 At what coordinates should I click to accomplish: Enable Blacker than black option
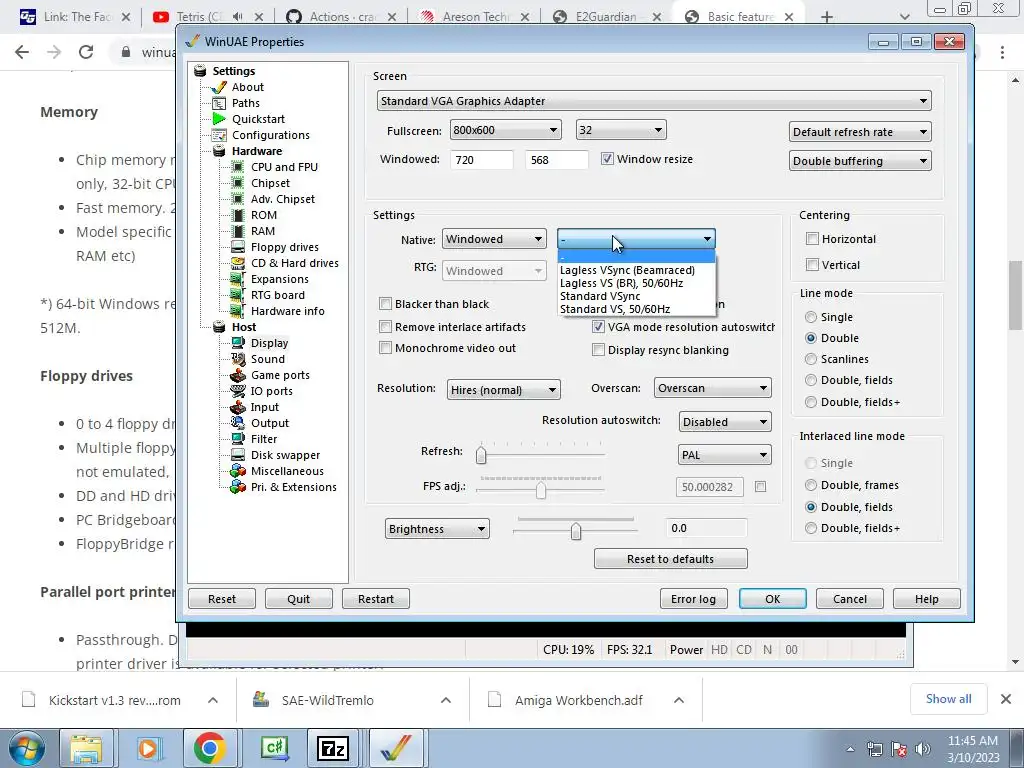coord(385,304)
